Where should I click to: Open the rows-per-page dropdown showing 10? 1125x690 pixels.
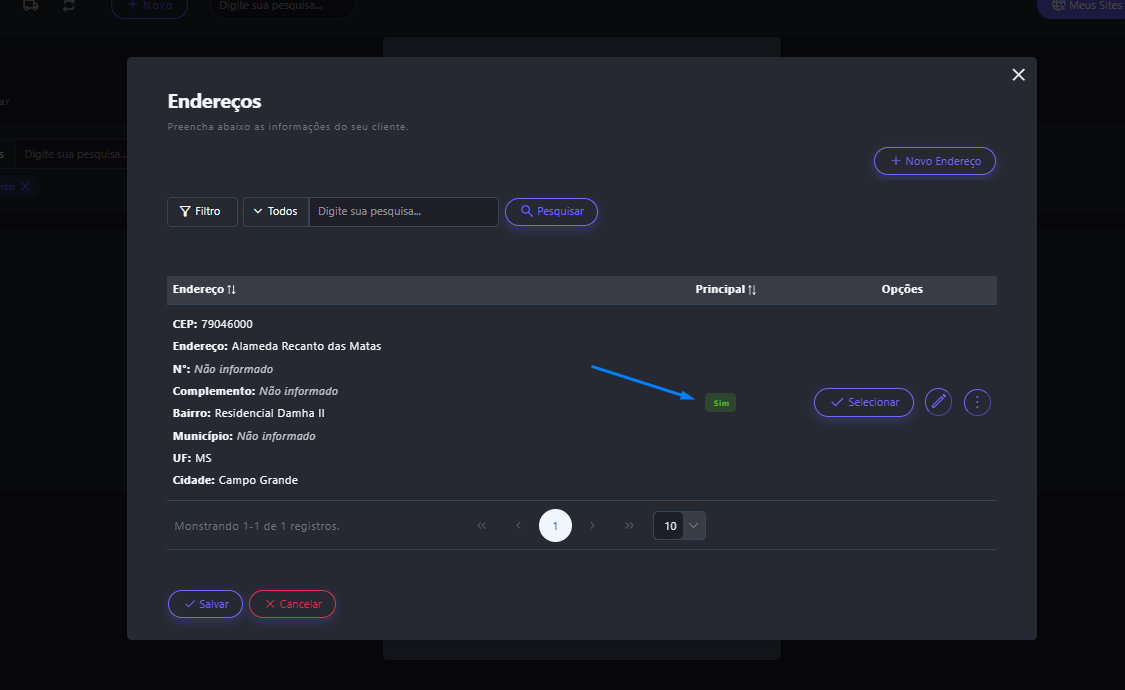tap(680, 526)
